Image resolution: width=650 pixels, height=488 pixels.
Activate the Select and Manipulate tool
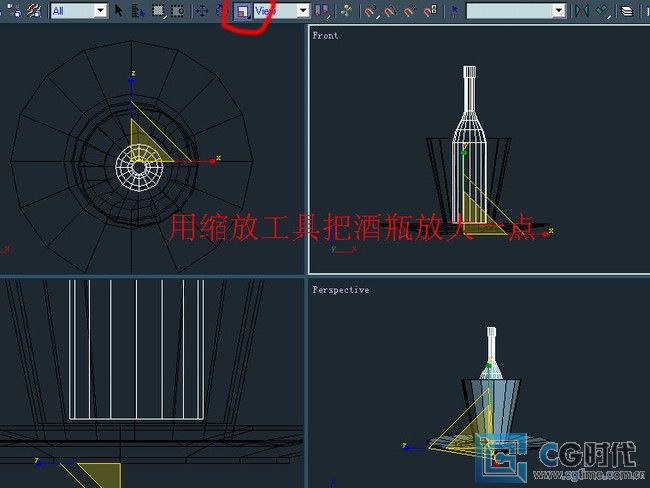click(x=346, y=11)
